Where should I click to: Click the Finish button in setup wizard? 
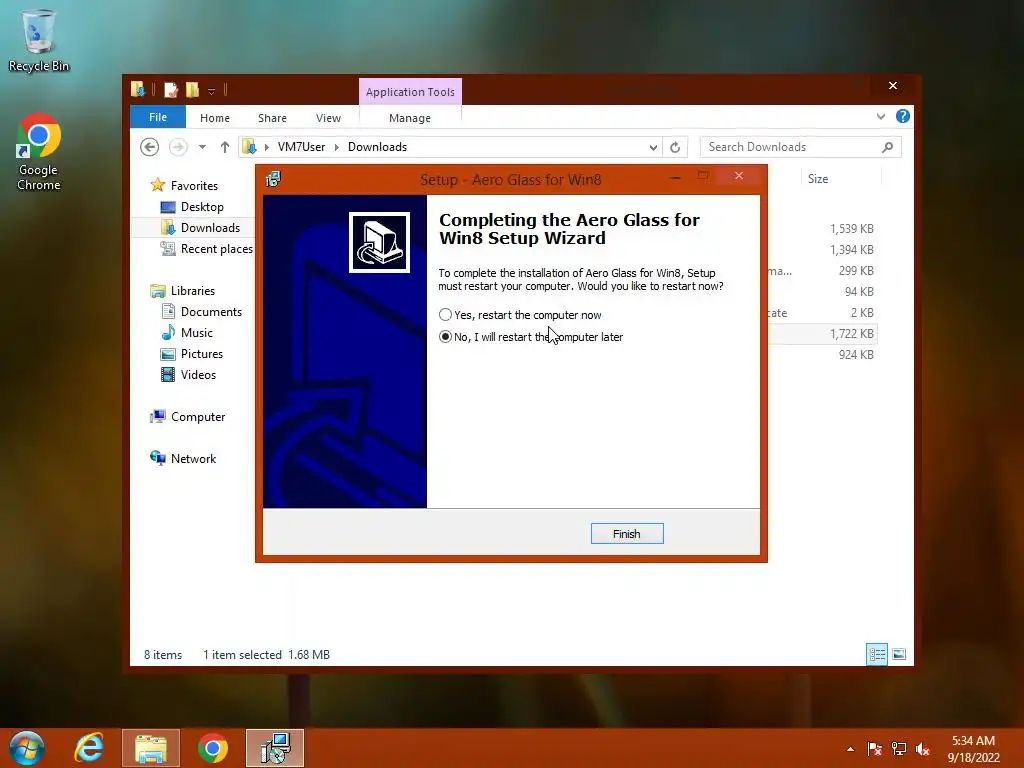627,534
